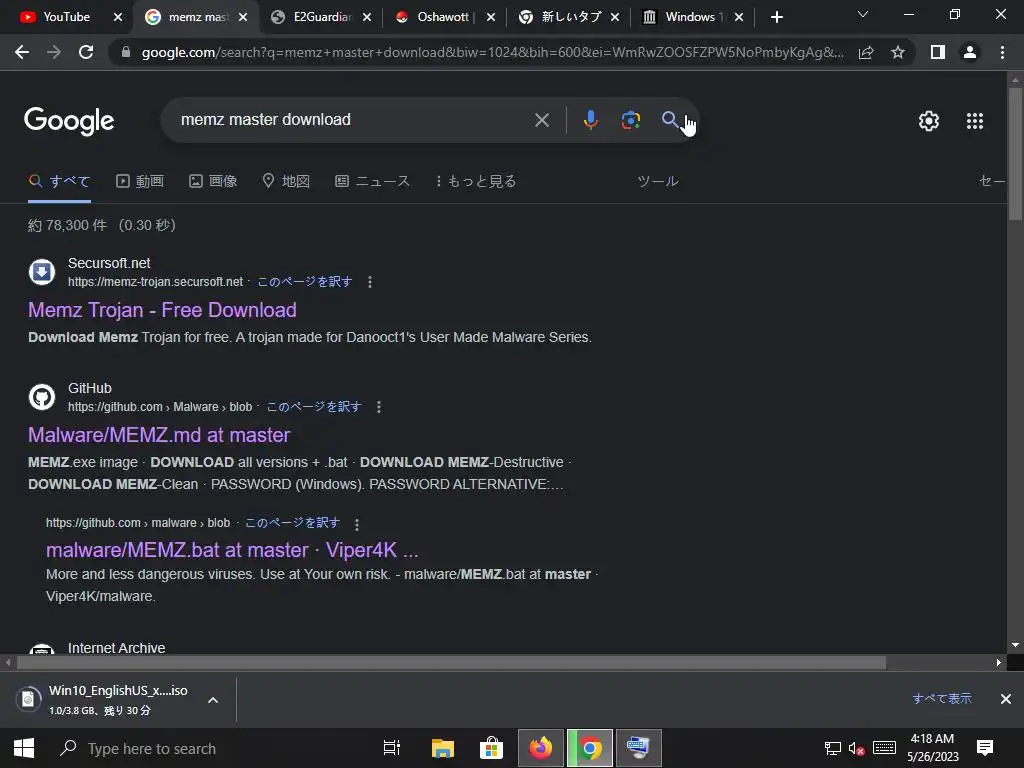Click すべて表示 to show all downloads

point(942,699)
